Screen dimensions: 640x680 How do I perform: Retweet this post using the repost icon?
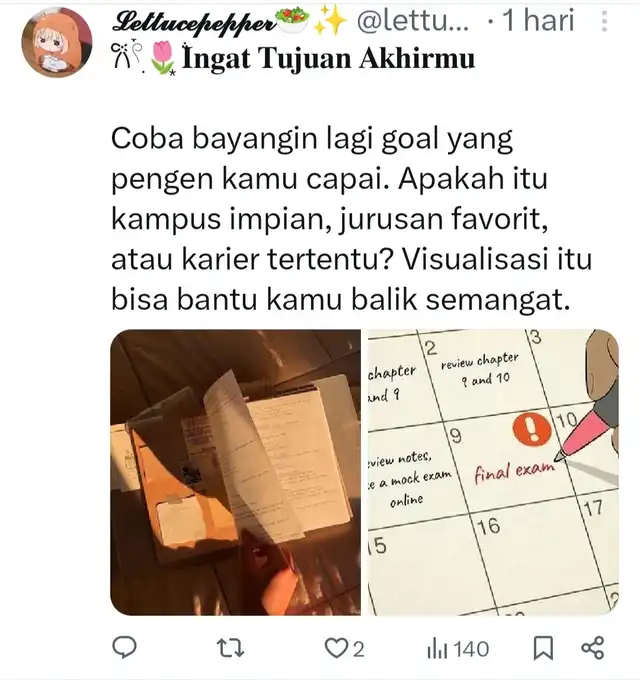click(230, 648)
